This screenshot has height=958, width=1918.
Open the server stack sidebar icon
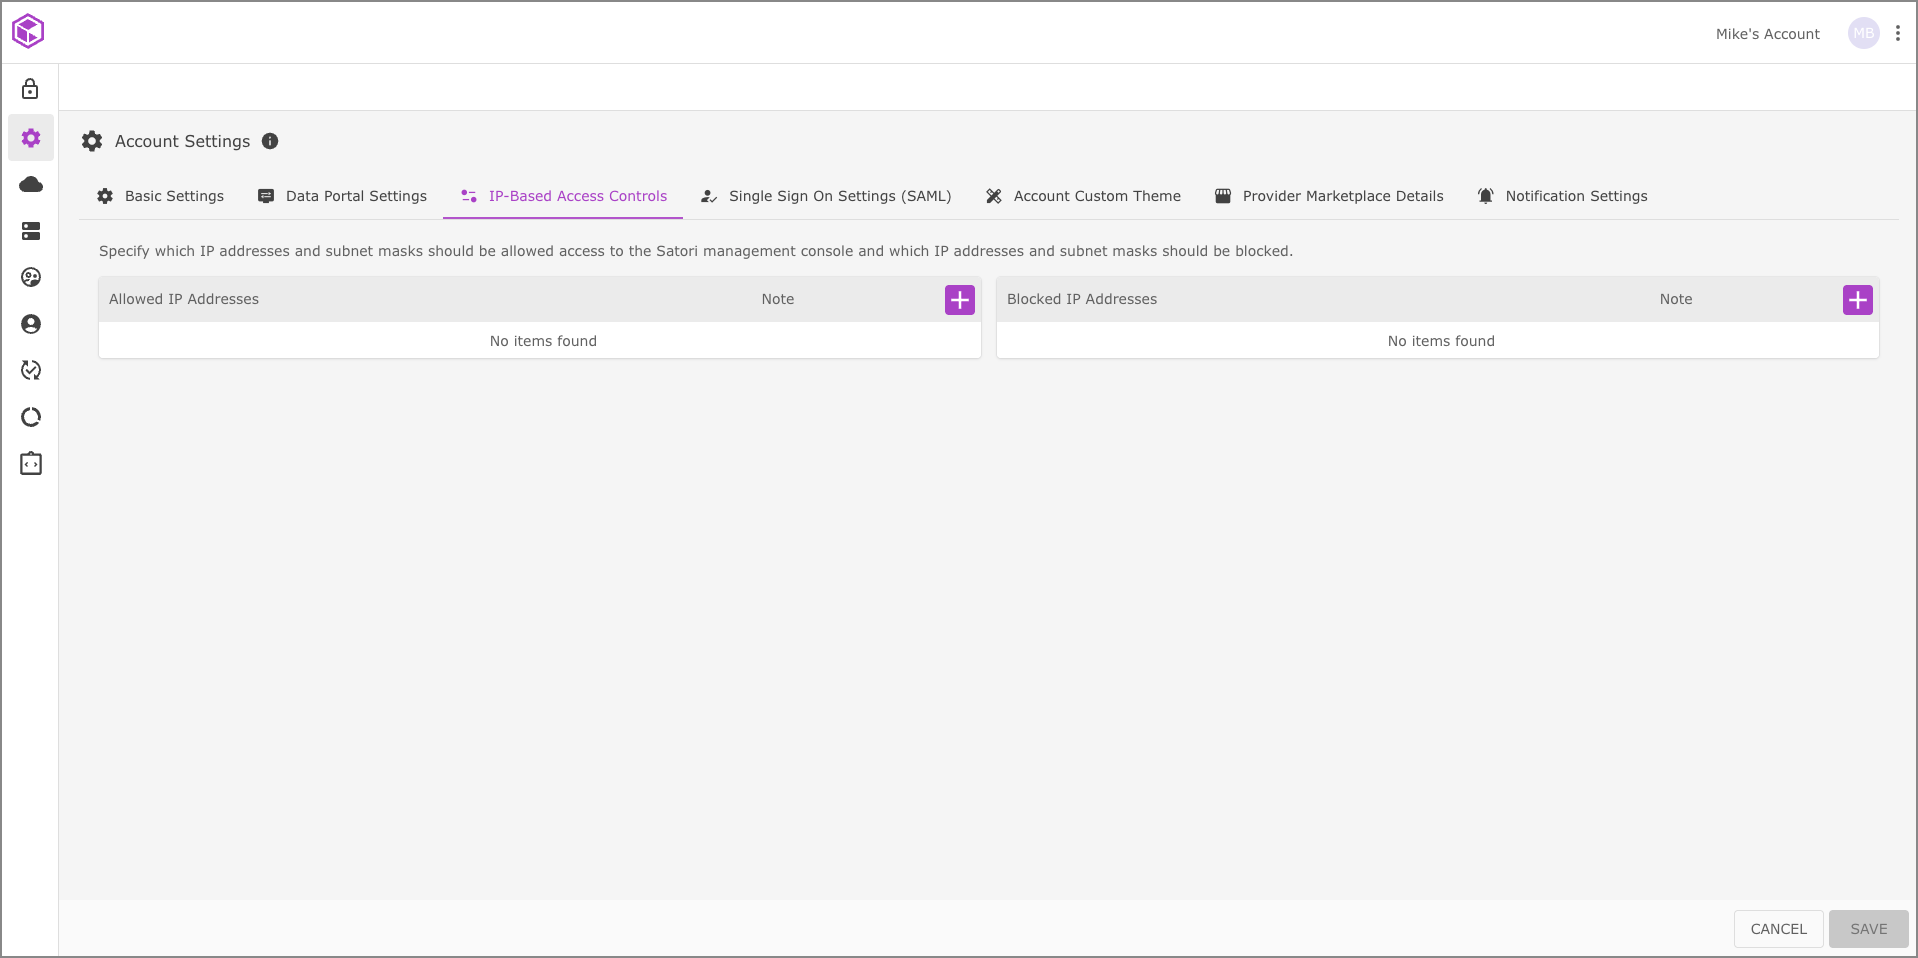coord(31,231)
